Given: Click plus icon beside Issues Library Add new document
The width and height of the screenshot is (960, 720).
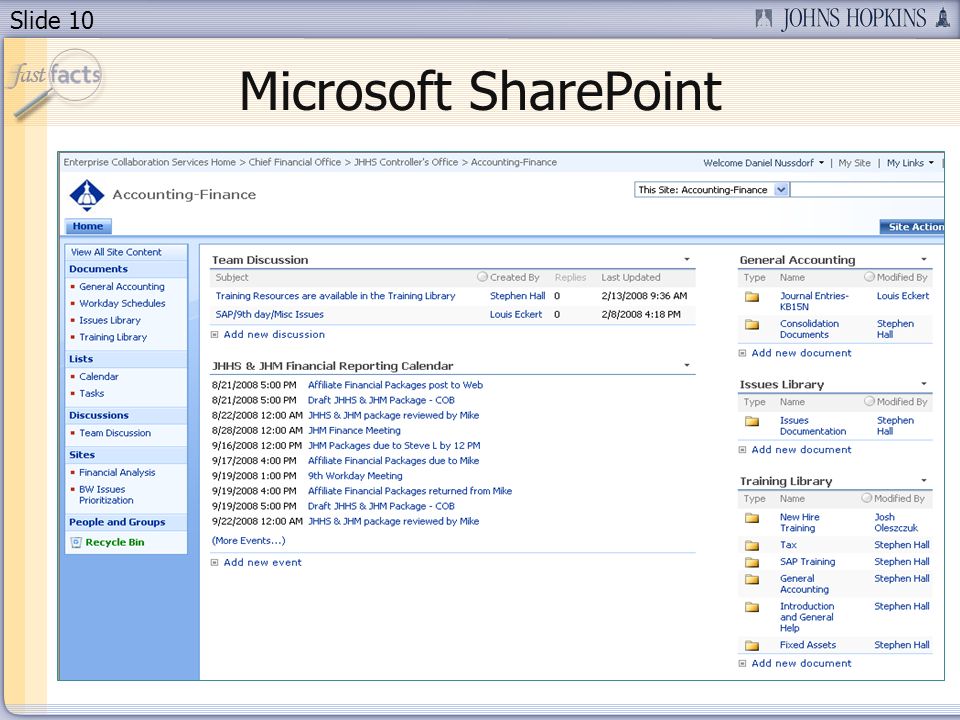Looking at the screenshot, I should pos(743,450).
